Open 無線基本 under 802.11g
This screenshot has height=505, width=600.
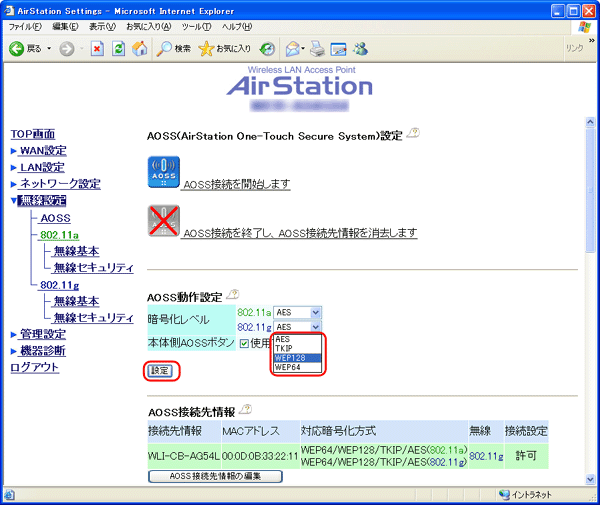[x=77, y=301]
